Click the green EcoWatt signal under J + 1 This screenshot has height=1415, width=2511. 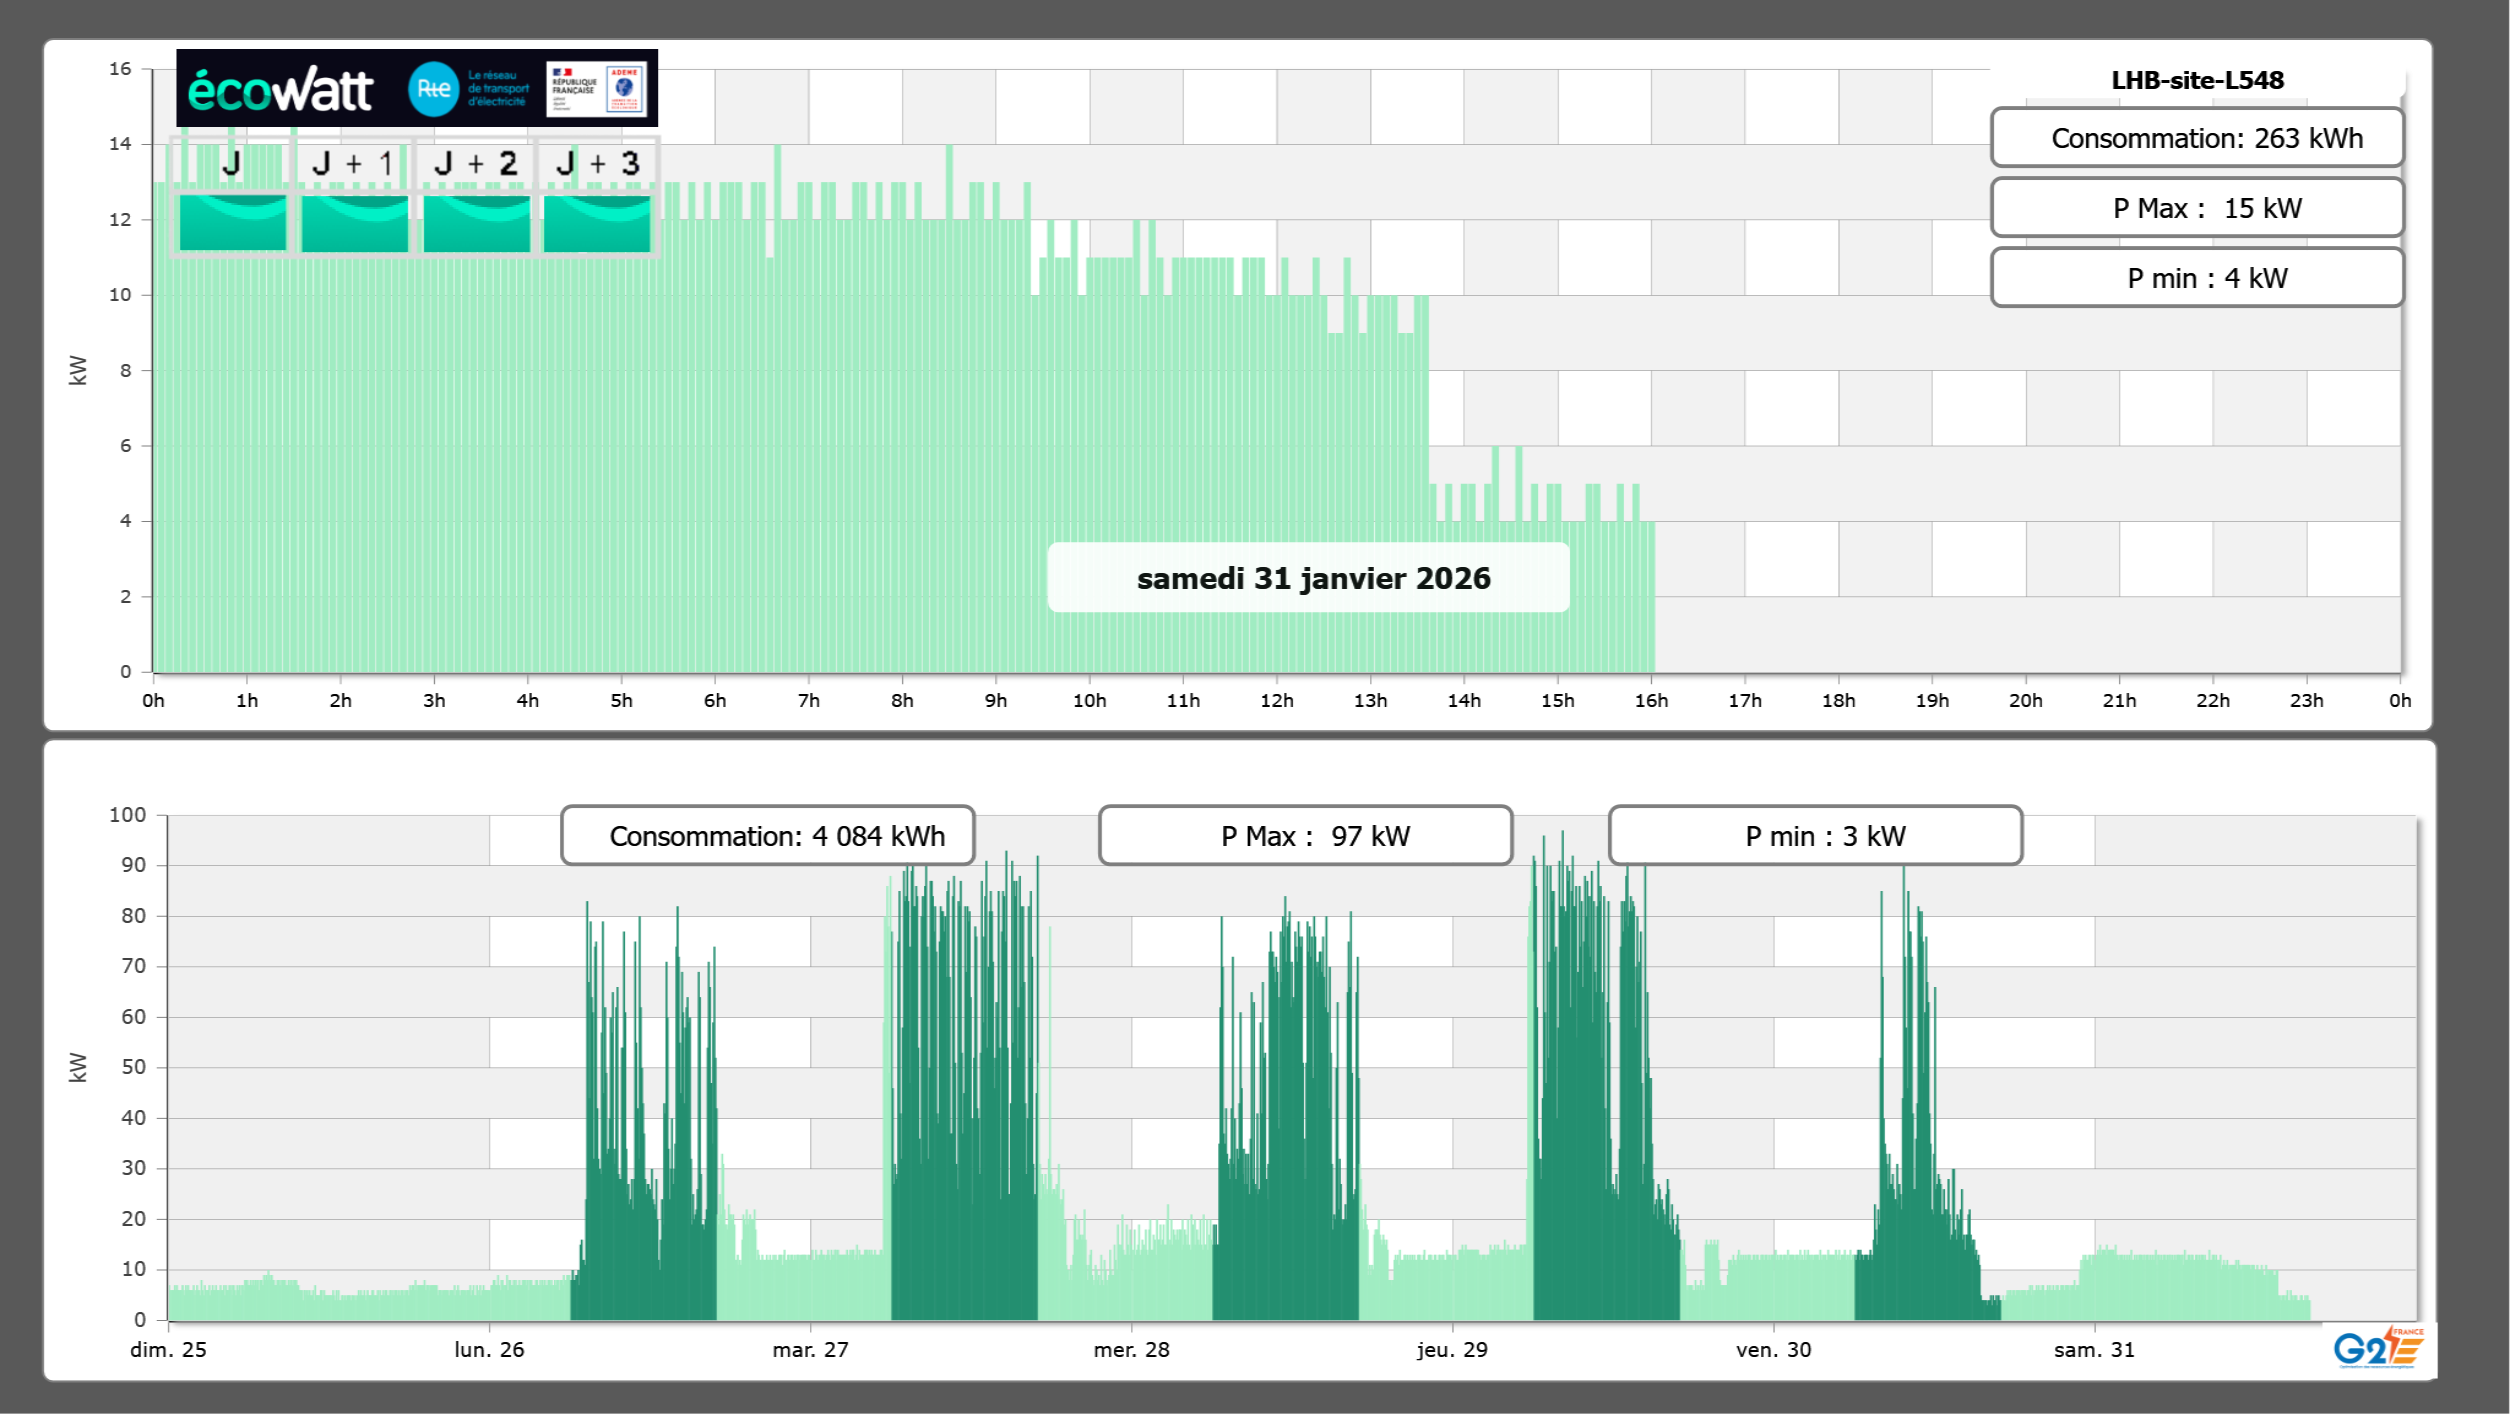pyautogui.click(x=354, y=222)
